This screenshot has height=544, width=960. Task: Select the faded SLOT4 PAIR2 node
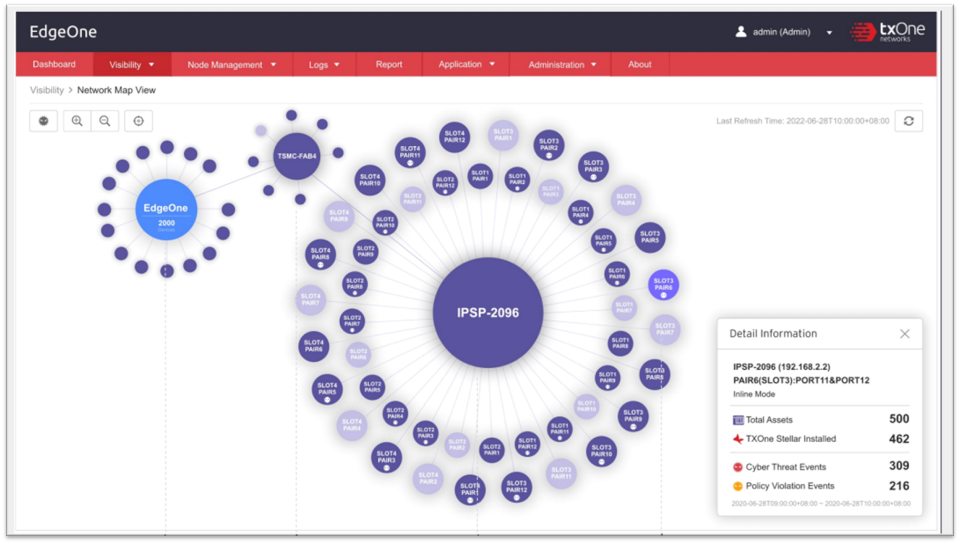click(x=428, y=478)
